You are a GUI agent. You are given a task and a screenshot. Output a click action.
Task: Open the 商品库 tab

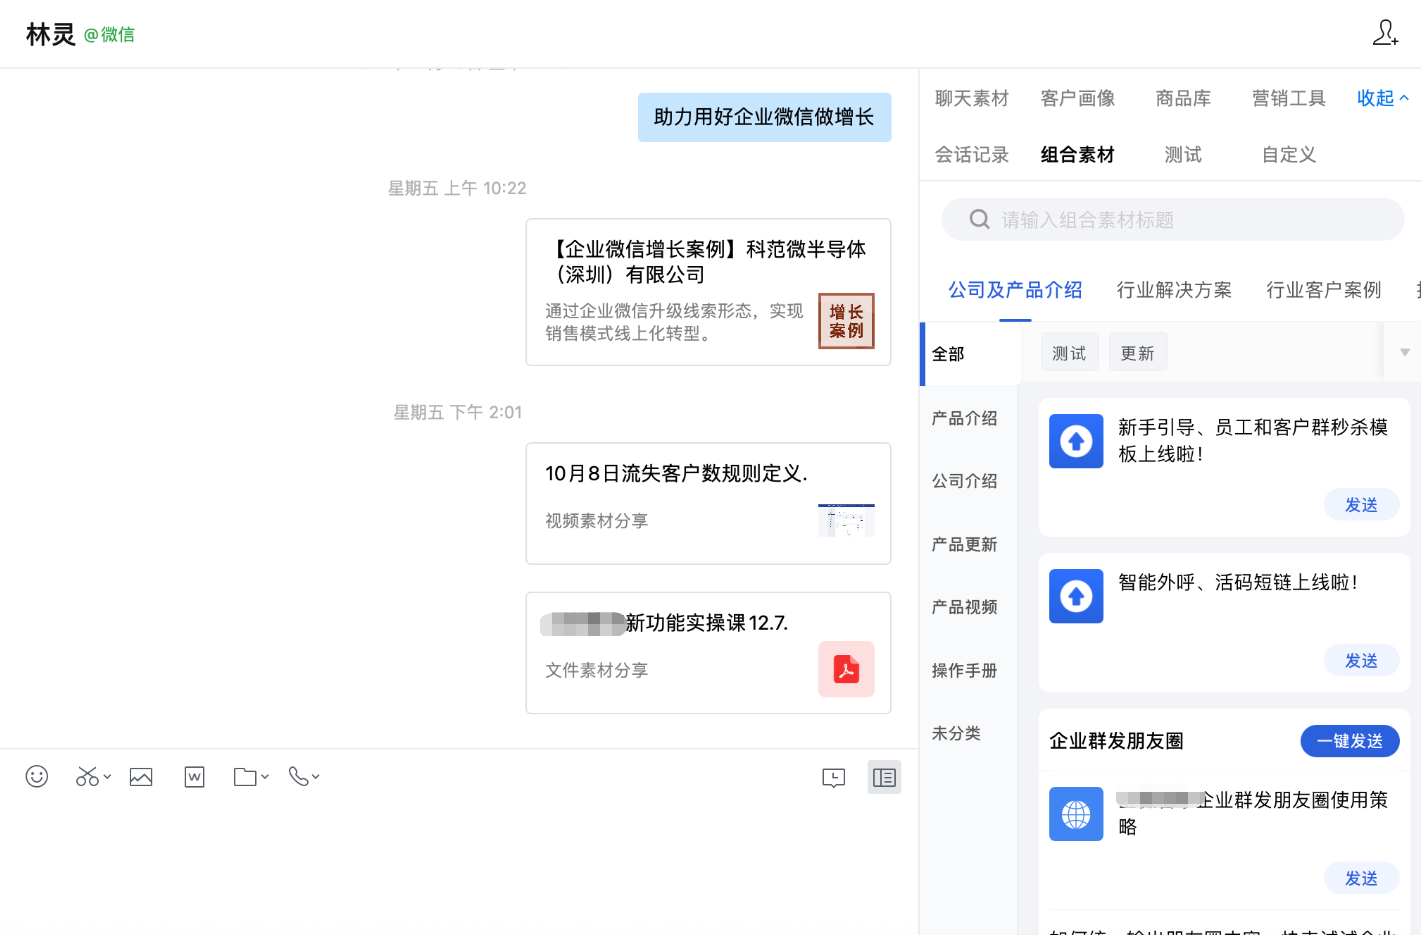(1183, 98)
